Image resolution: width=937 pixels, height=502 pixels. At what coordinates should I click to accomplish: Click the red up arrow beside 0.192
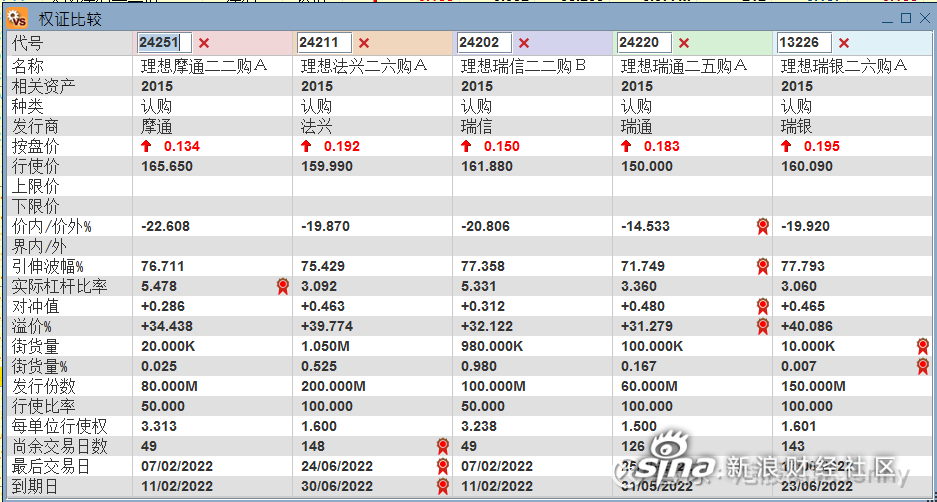(x=307, y=146)
